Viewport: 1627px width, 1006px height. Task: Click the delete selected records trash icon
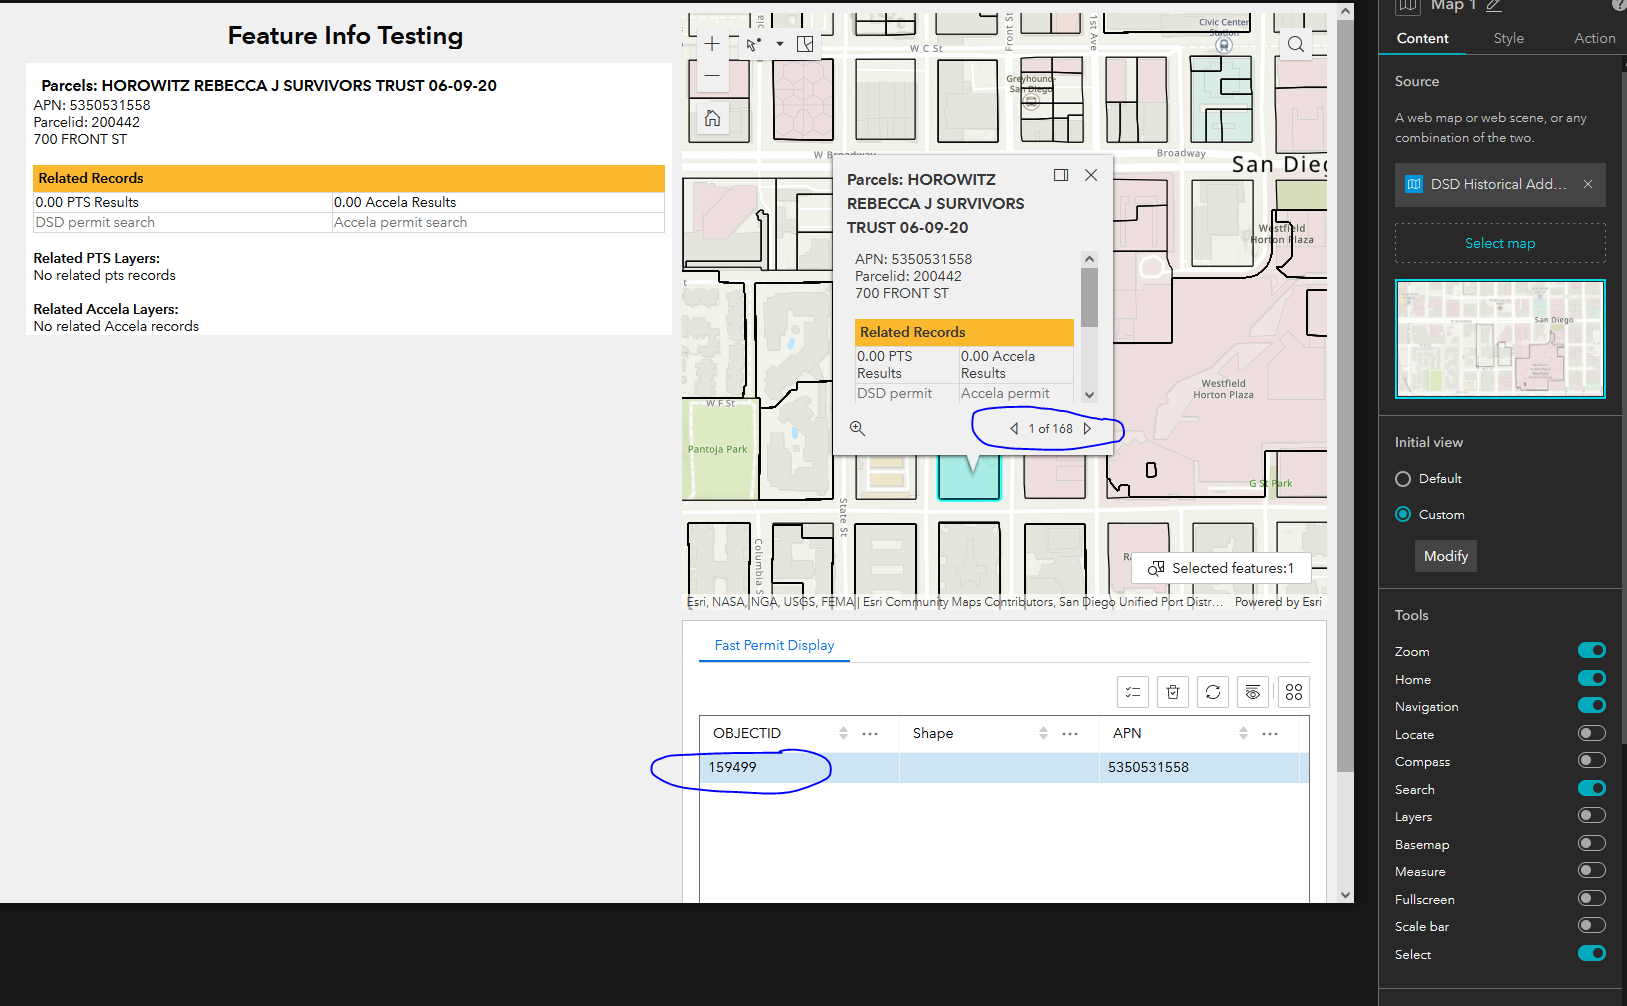pos(1173,691)
